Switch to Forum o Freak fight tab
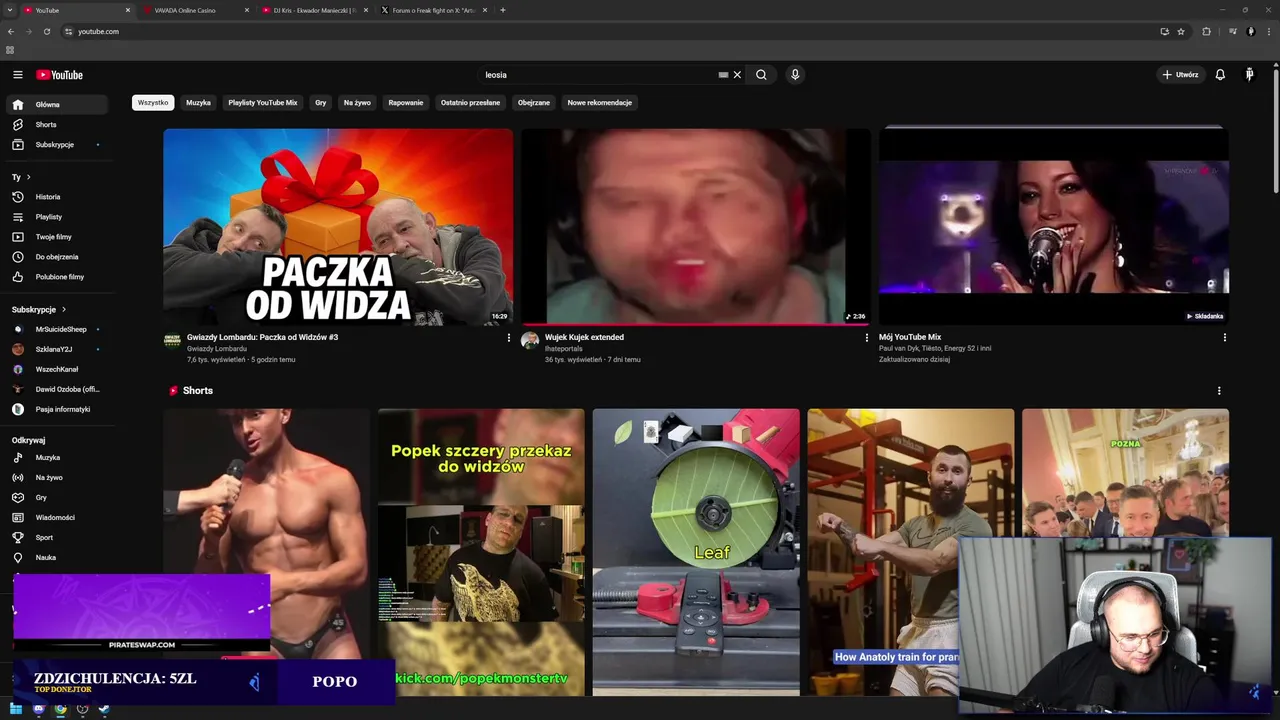 (434, 10)
